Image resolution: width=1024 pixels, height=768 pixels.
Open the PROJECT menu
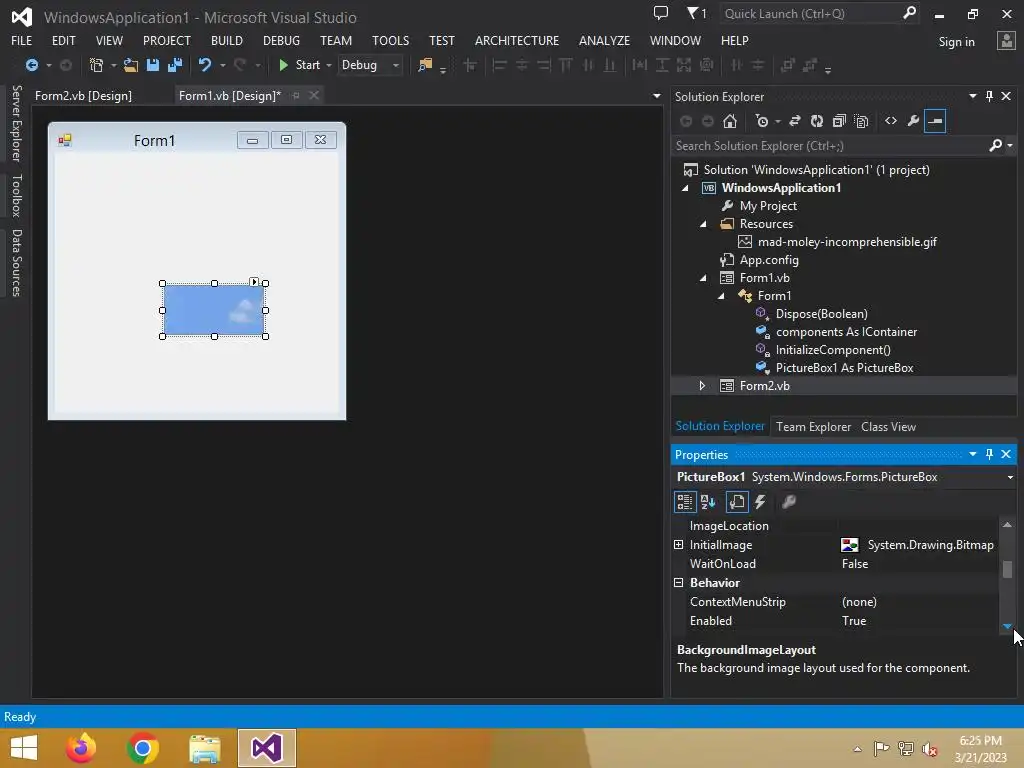[167, 40]
